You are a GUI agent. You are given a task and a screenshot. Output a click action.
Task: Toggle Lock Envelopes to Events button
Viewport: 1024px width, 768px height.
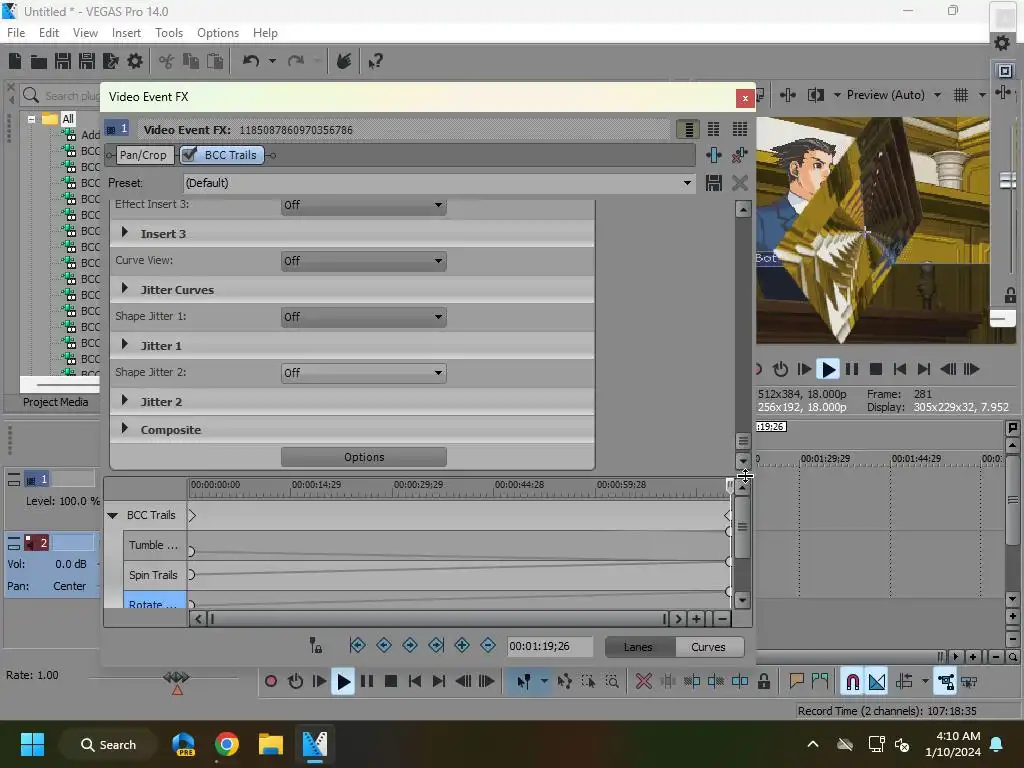pyautogui.click(x=945, y=682)
